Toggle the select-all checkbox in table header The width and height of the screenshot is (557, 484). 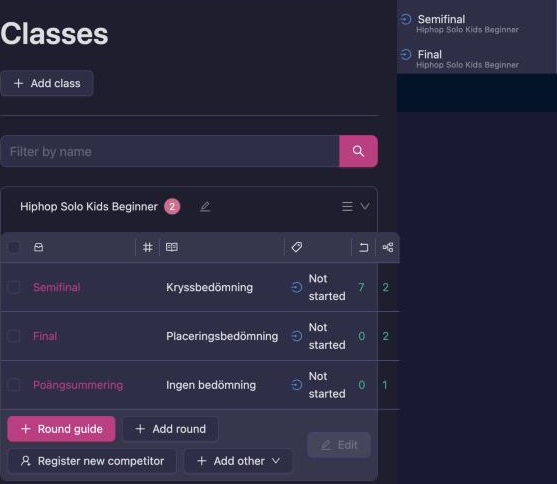[14, 247]
